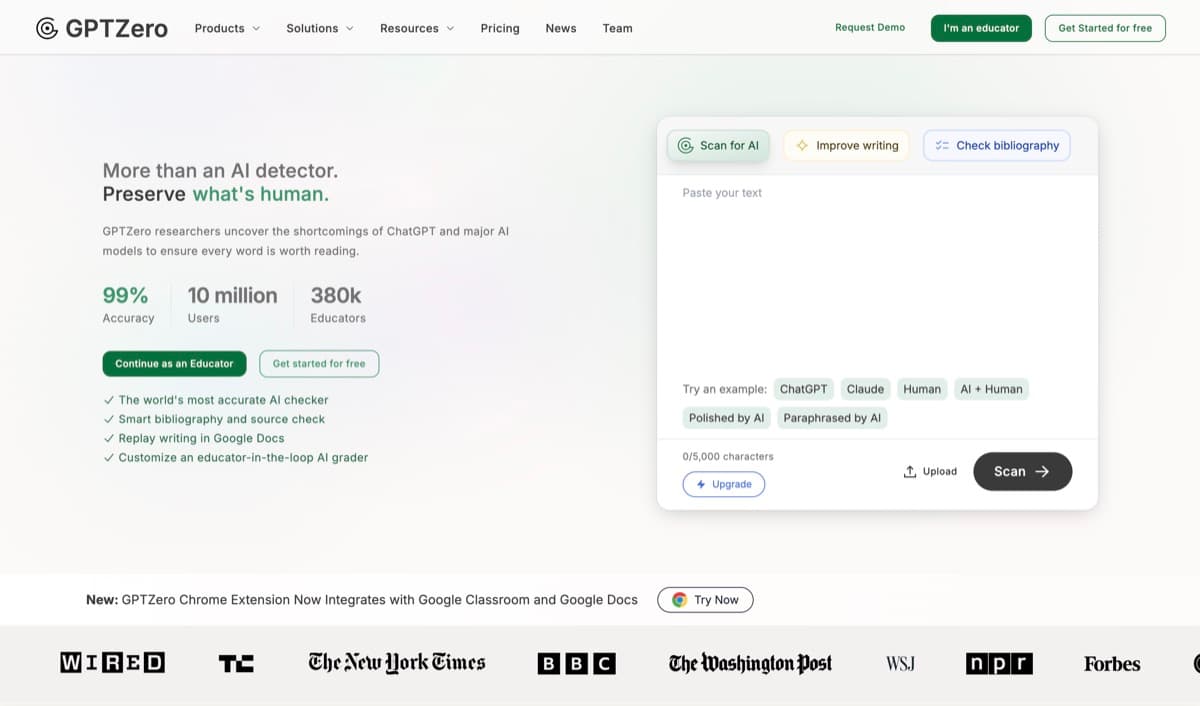
Task: Select the ChatGPT example chip
Action: (803, 389)
